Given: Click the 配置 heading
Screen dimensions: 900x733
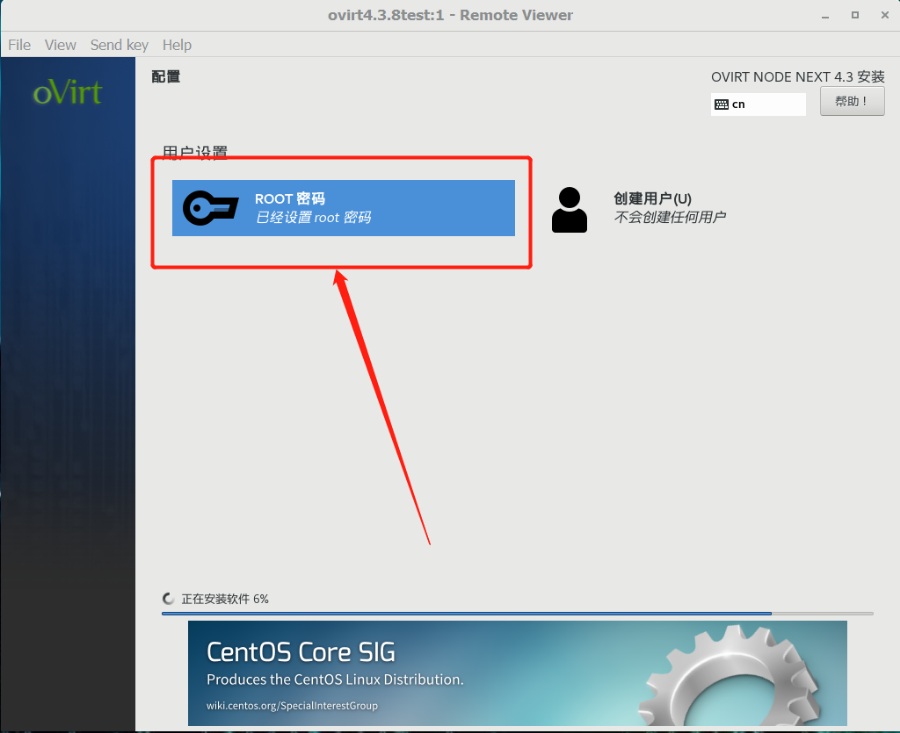Looking at the screenshot, I should click(x=166, y=76).
